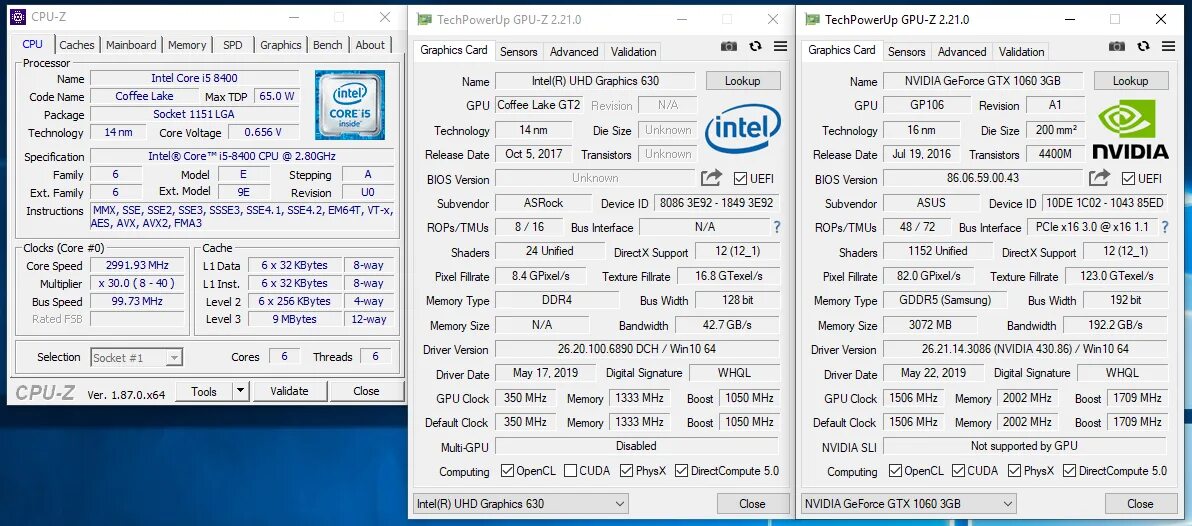Click the Intel logo in the UHD Graphics GPU-Z window

click(x=743, y=130)
